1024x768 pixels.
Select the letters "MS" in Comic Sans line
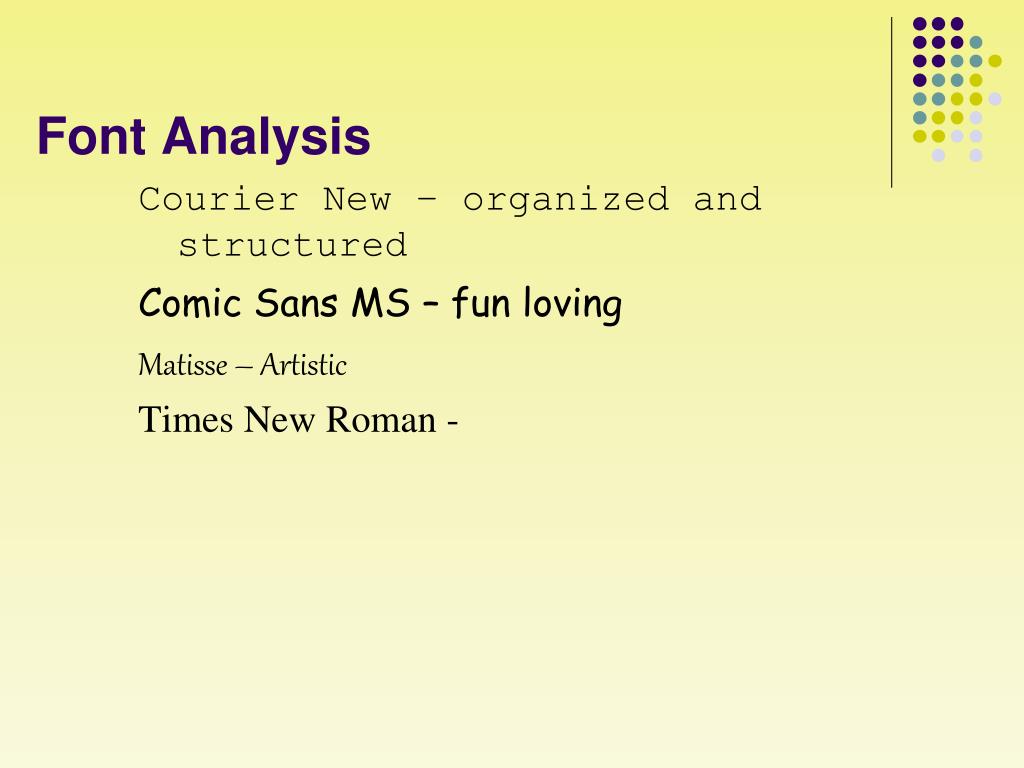click(x=381, y=303)
